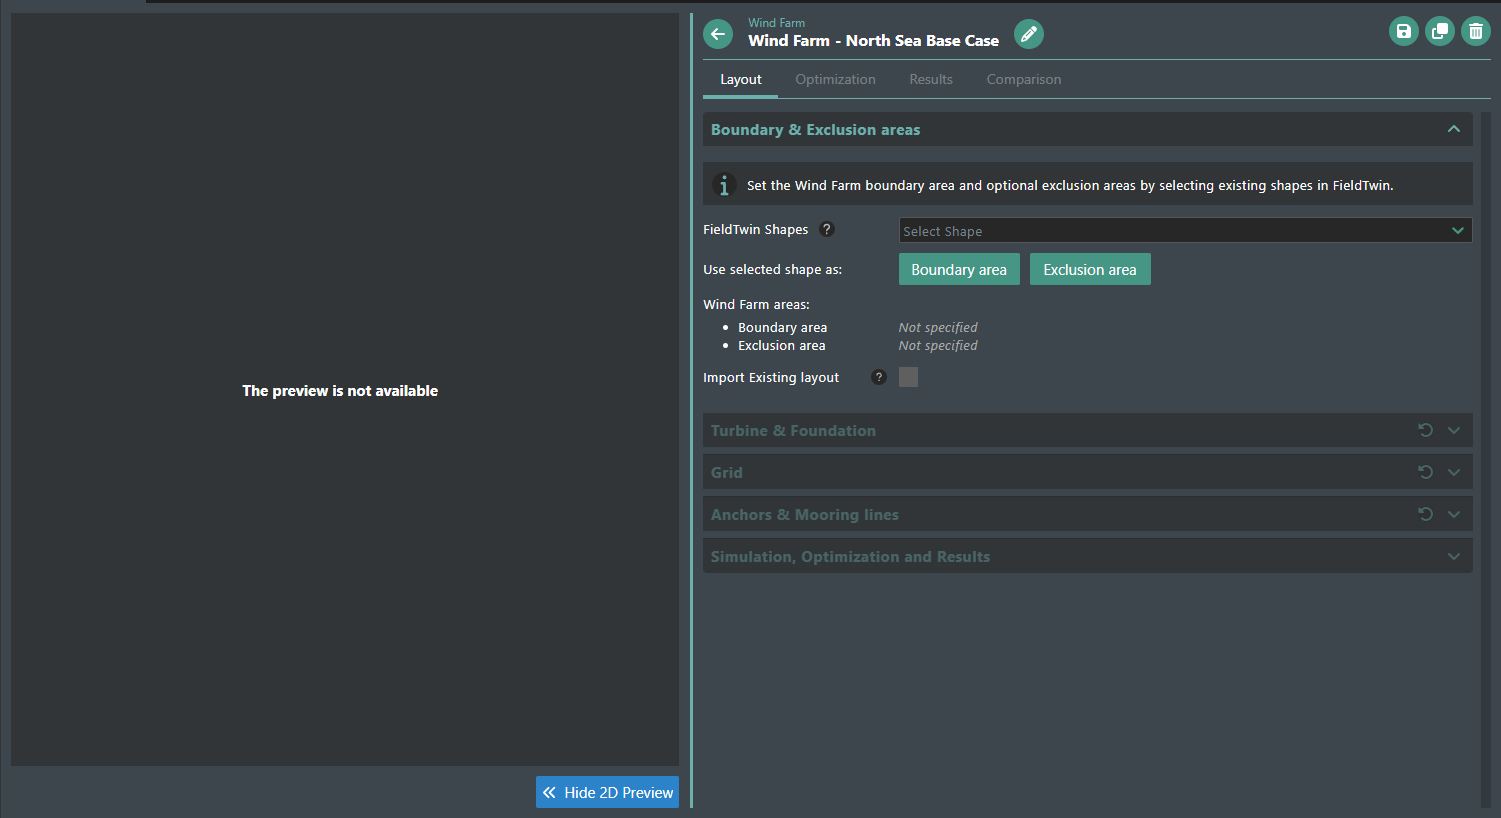Collapse Boundary & Exclusion areas section
The image size is (1501, 818).
coord(1453,130)
